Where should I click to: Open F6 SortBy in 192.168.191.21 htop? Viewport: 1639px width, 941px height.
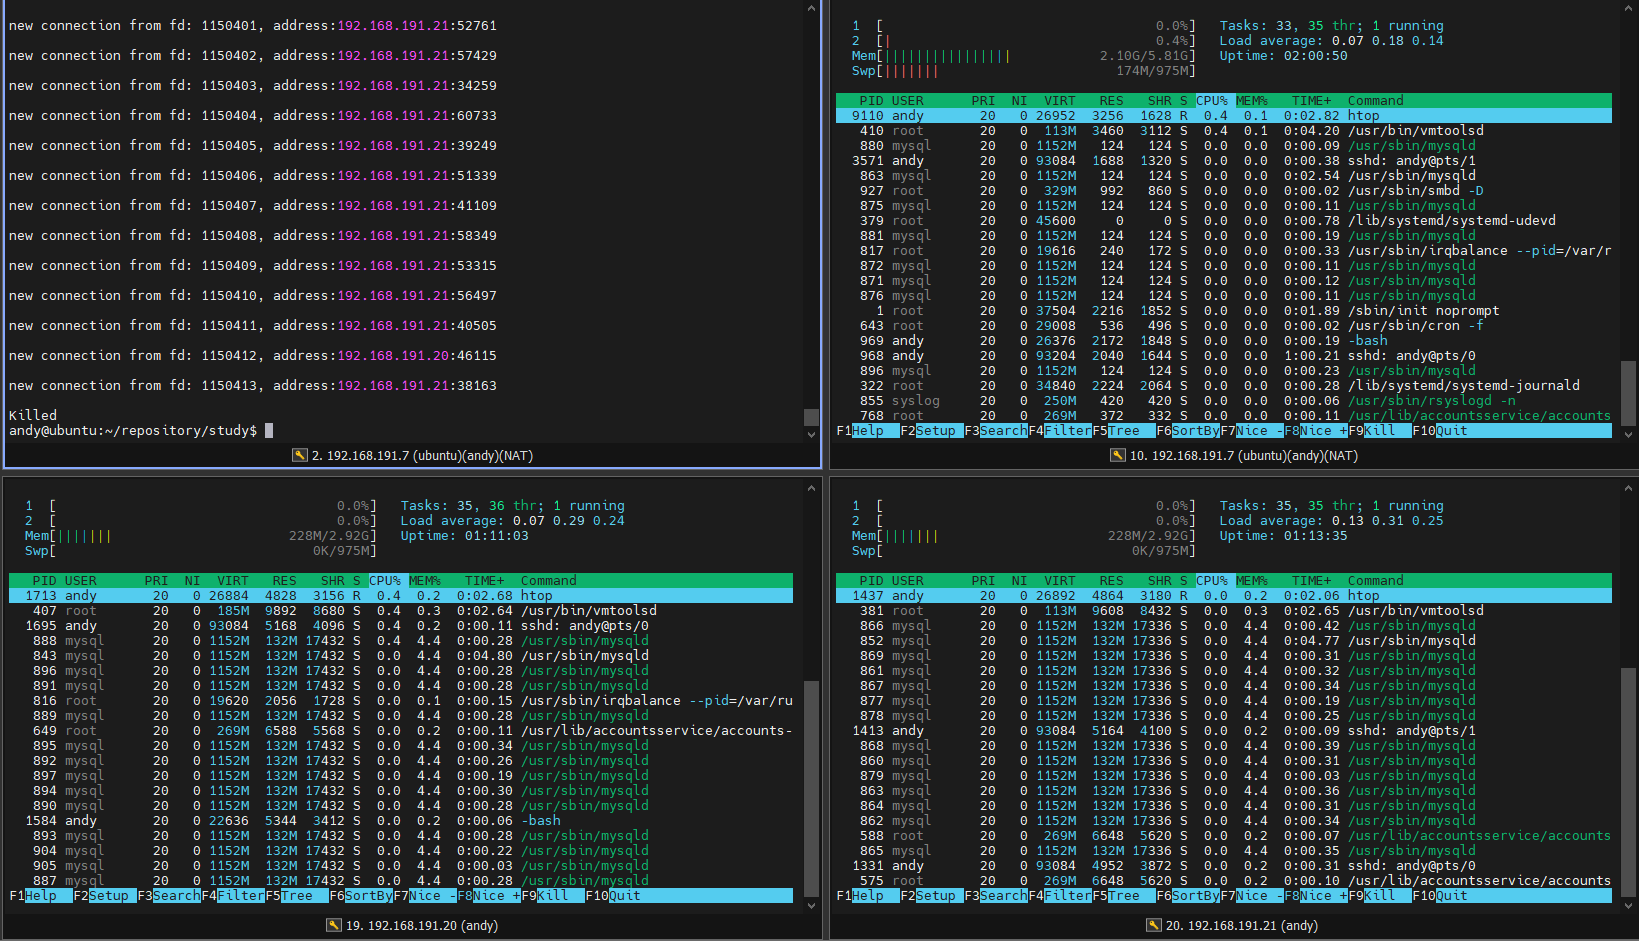(1188, 896)
